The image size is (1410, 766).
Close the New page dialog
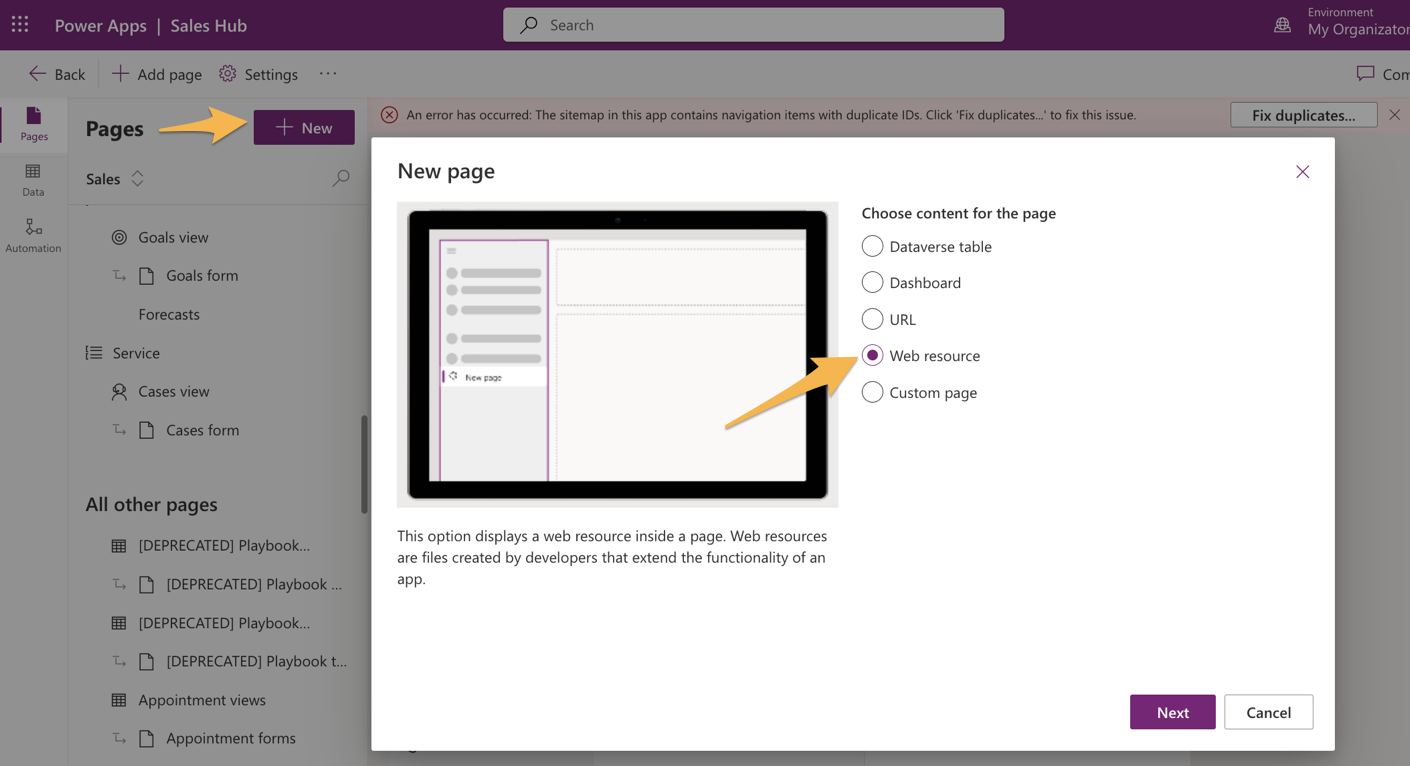click(1302, 172)
